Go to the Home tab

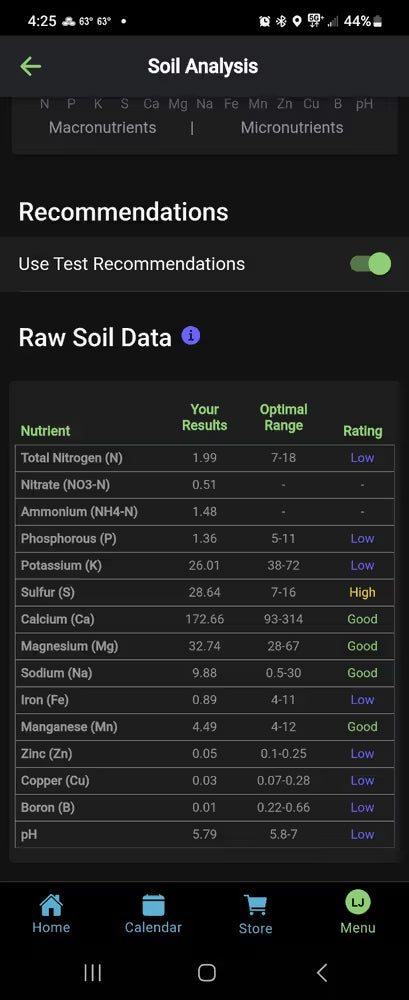pos(51,914)
